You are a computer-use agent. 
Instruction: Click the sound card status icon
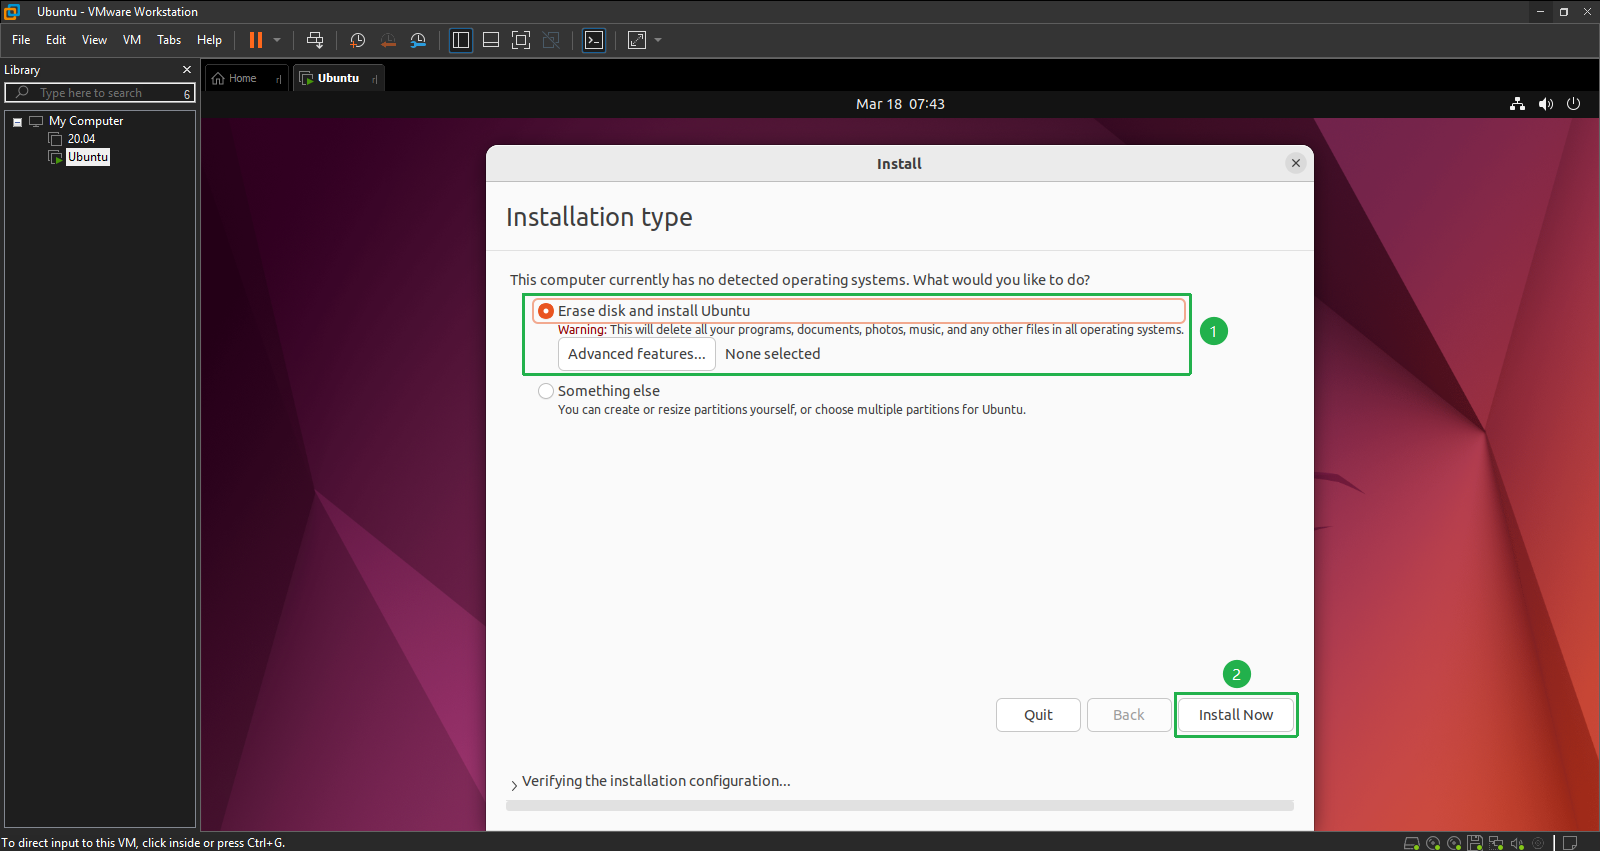pyautogui.click(x=1517, y=843)
